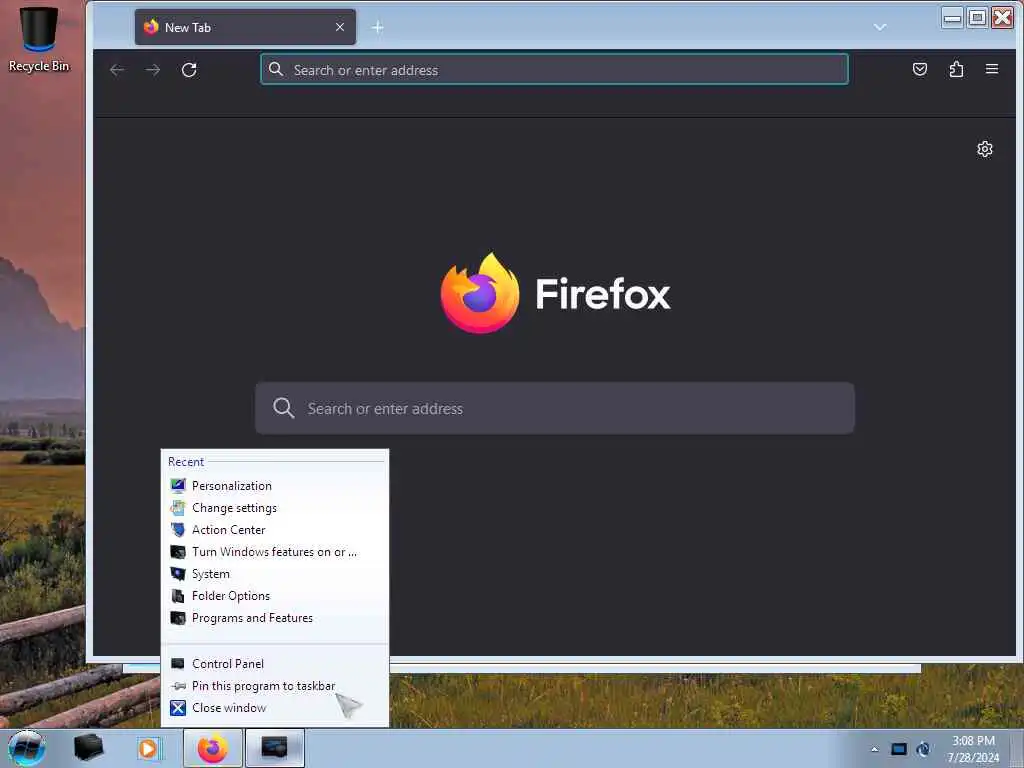
Task: Open Change settings from the Recent list
Action: tap(274, 508)
